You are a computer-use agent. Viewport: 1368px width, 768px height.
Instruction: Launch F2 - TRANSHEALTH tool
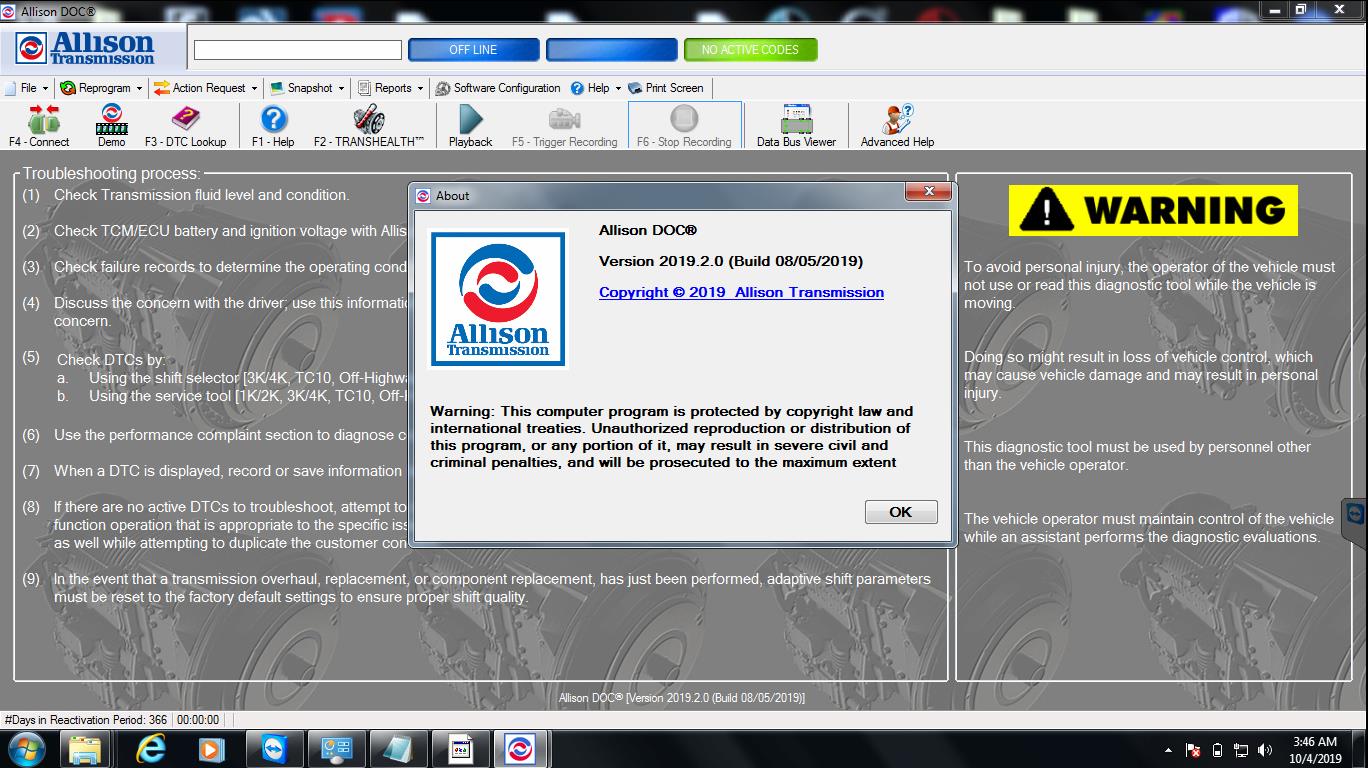tap(369, 126)
